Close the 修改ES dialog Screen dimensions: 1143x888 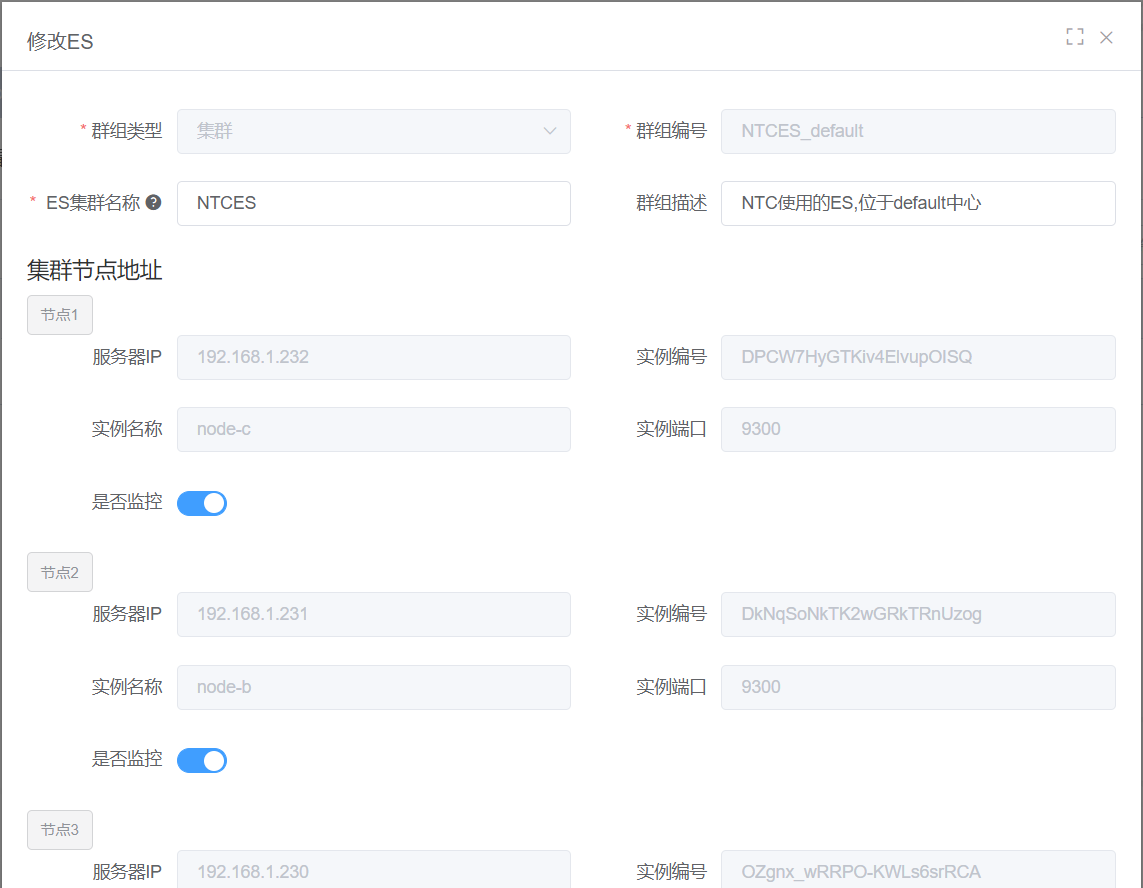1106,37
